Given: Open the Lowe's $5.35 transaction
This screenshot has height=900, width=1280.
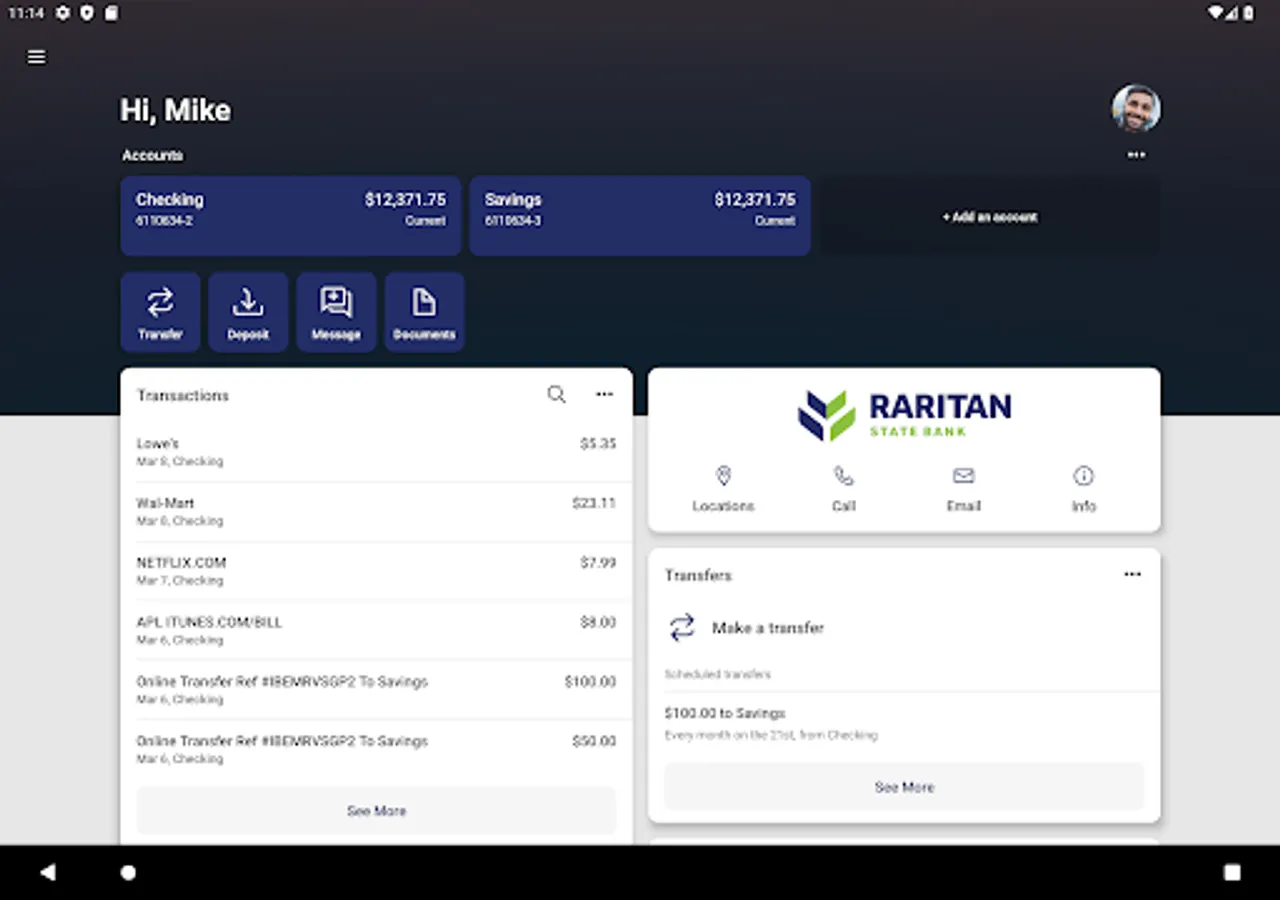Looking at the screenshot, I should click(x=376, y=452).
